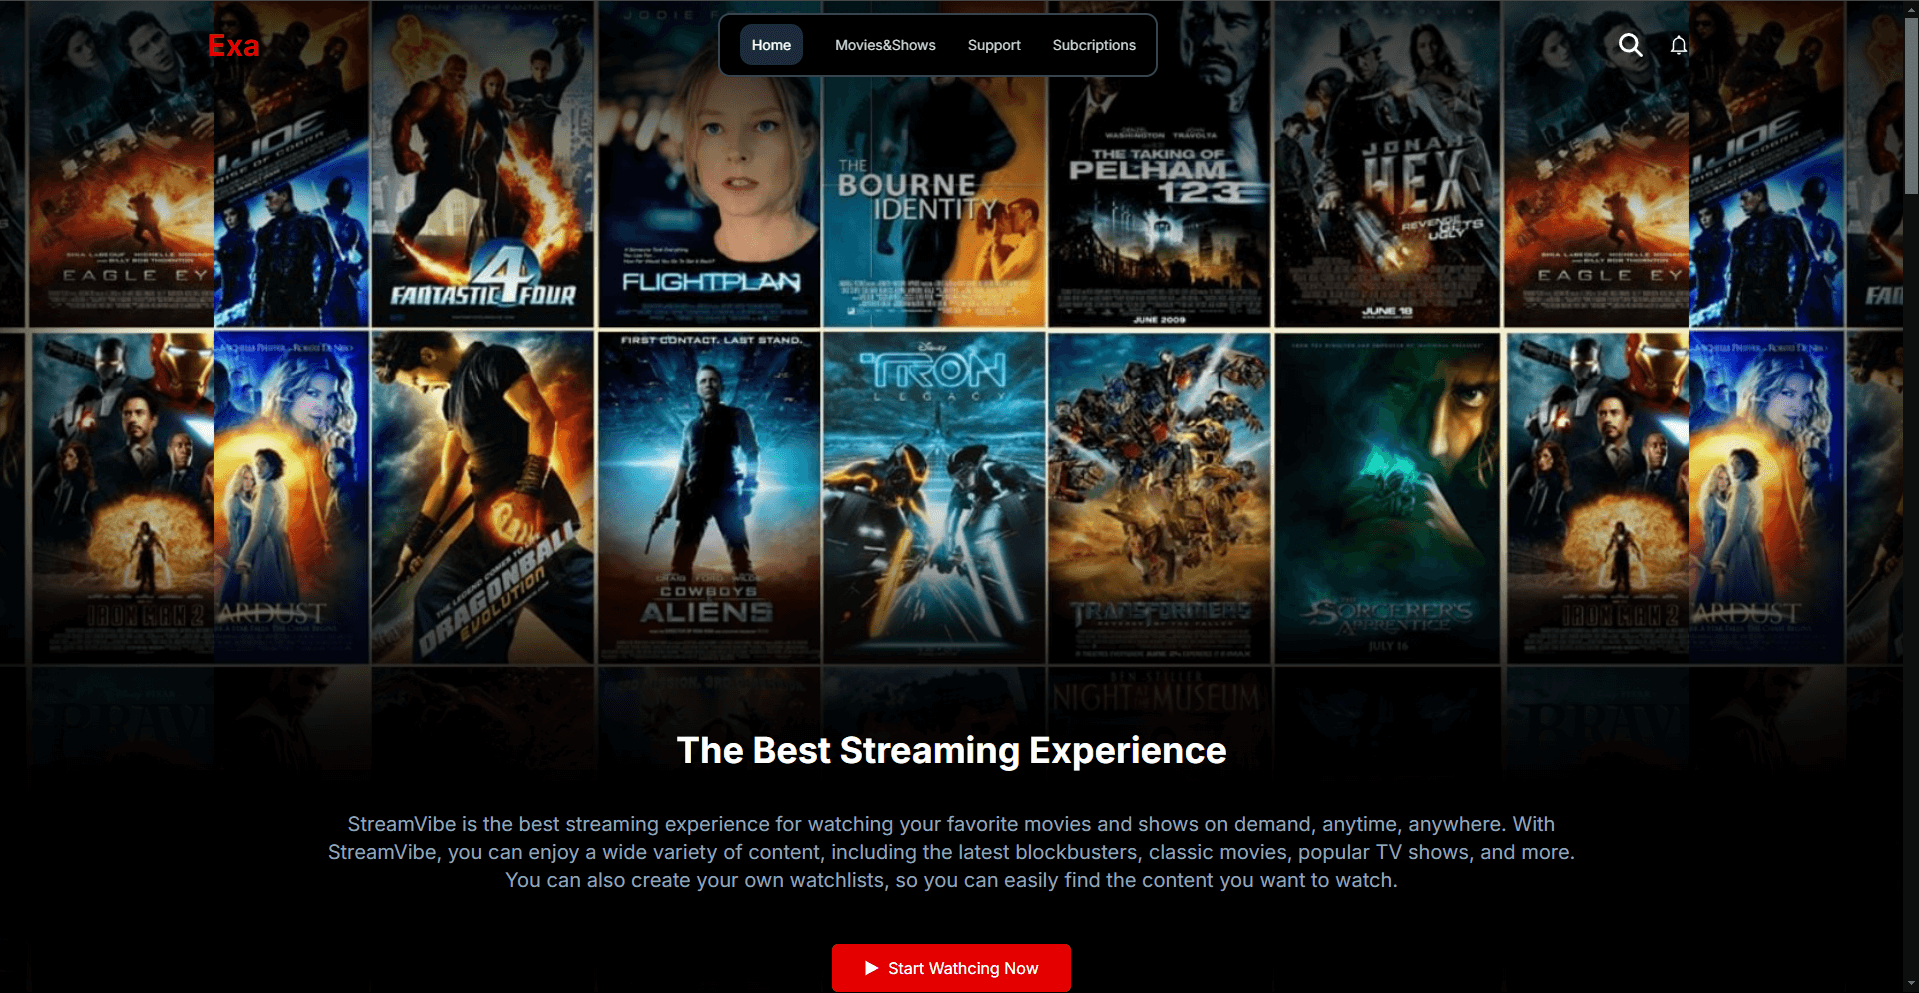
Task: Select the play triangle inside the red button
Action: (869, 968)
